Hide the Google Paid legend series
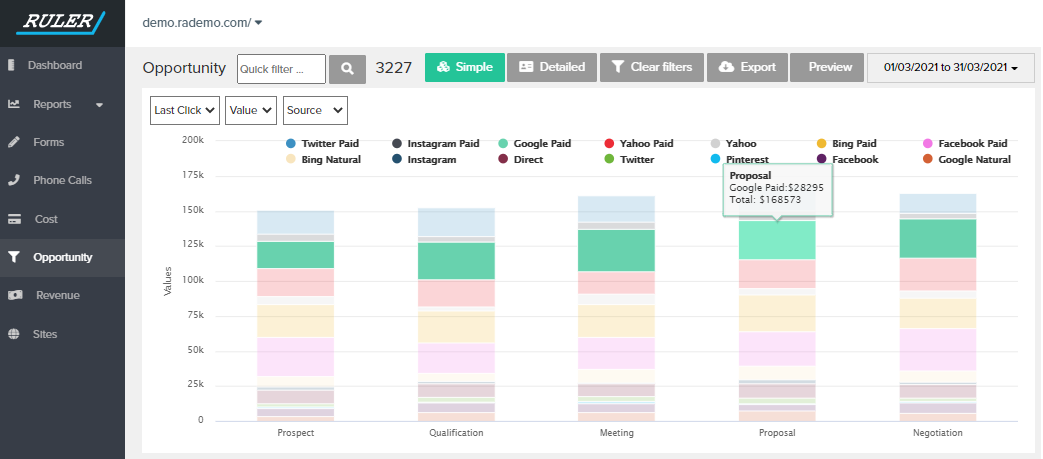Image resolution: width=1043 pixels, height=459 pixels. pyautogui.click(x=541, y=144)
